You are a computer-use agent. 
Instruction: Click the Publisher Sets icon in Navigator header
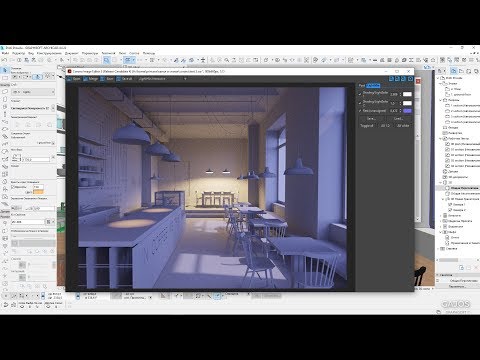pyautogui.click(x=476, y=71)
